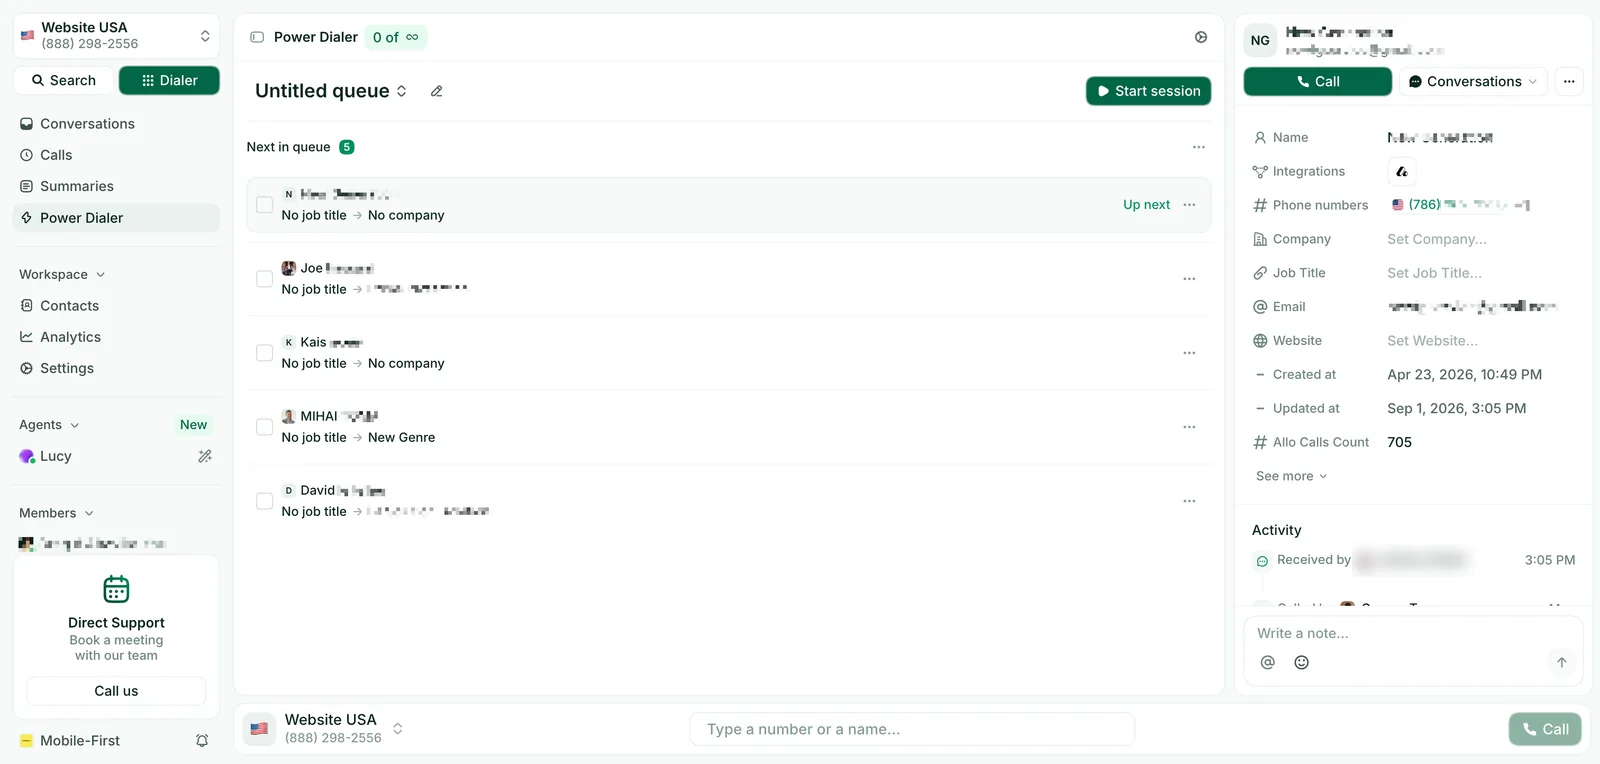
Task: Click the green Call button in contact panel
Action: pos(1317,82)
